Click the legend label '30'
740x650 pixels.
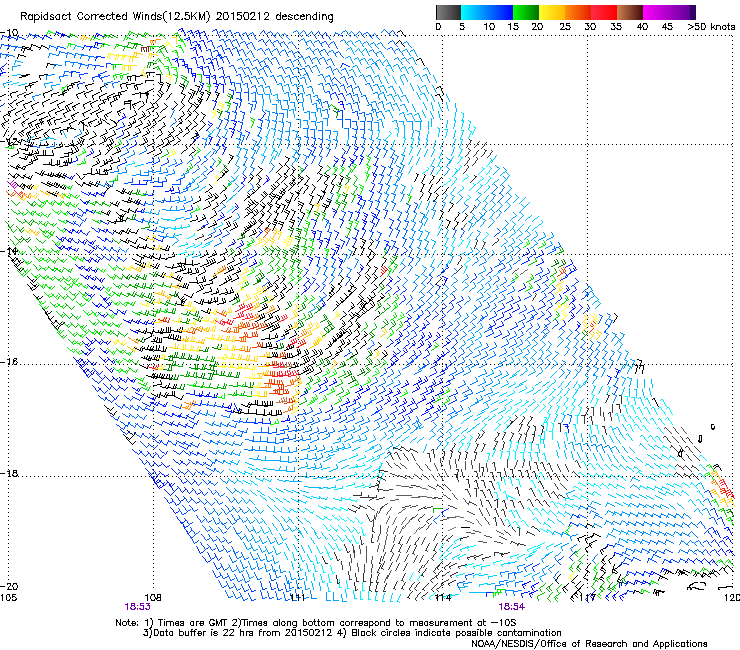click(590, 27)
